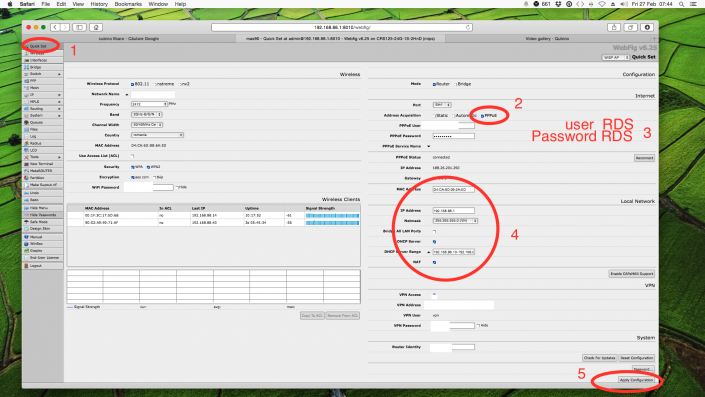Click Logout in the sidebar
705x397 pixels.
[x=43, y=266]
